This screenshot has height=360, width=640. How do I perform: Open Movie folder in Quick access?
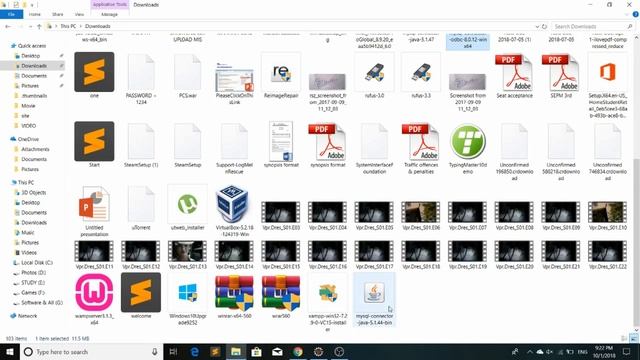point(28,106)
